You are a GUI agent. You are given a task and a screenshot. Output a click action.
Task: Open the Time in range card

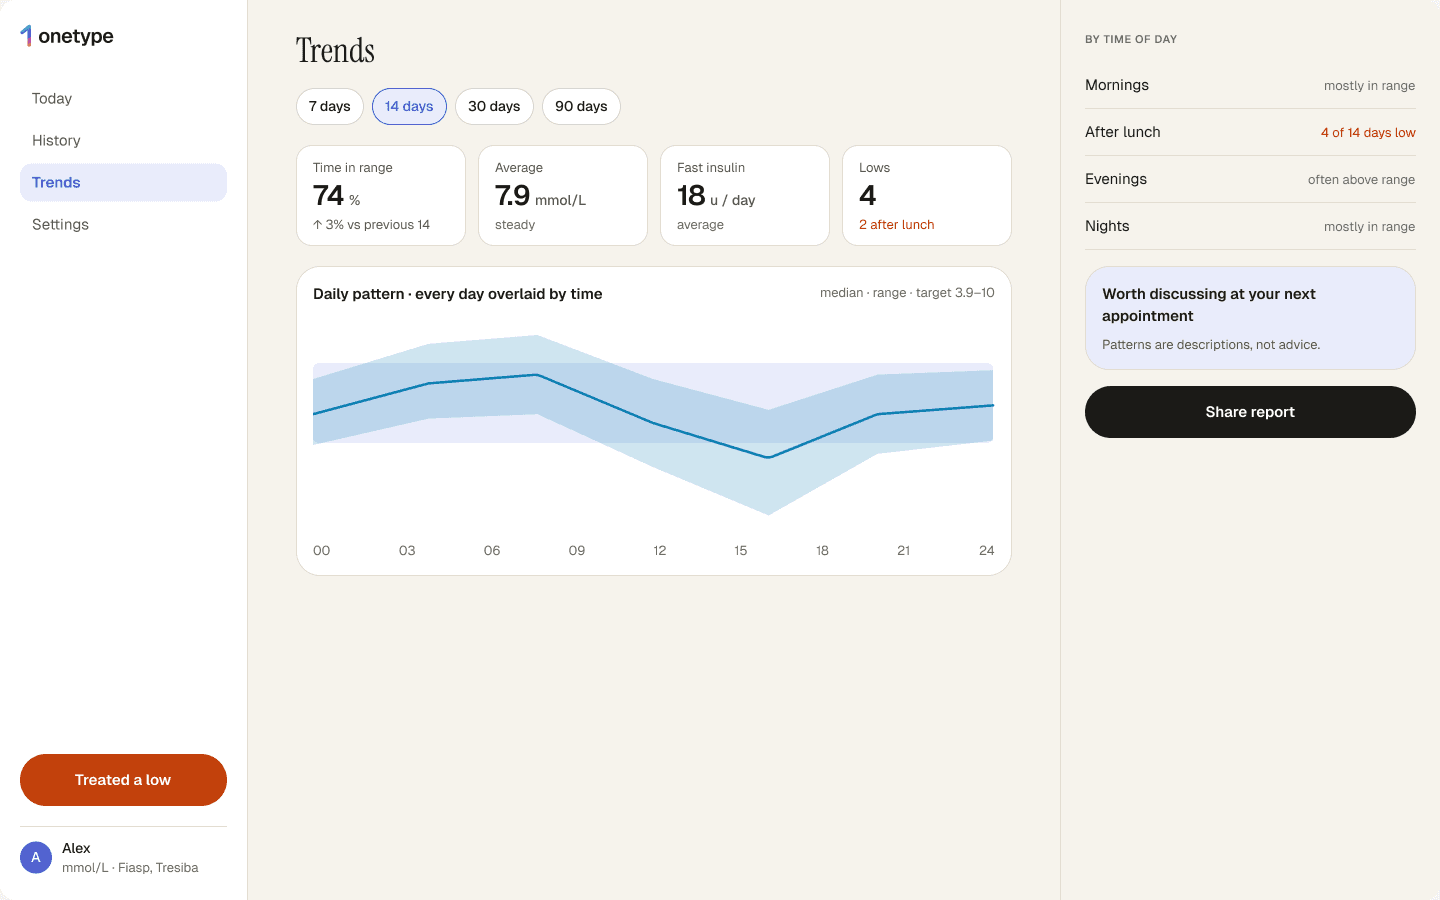click(381, 196)
